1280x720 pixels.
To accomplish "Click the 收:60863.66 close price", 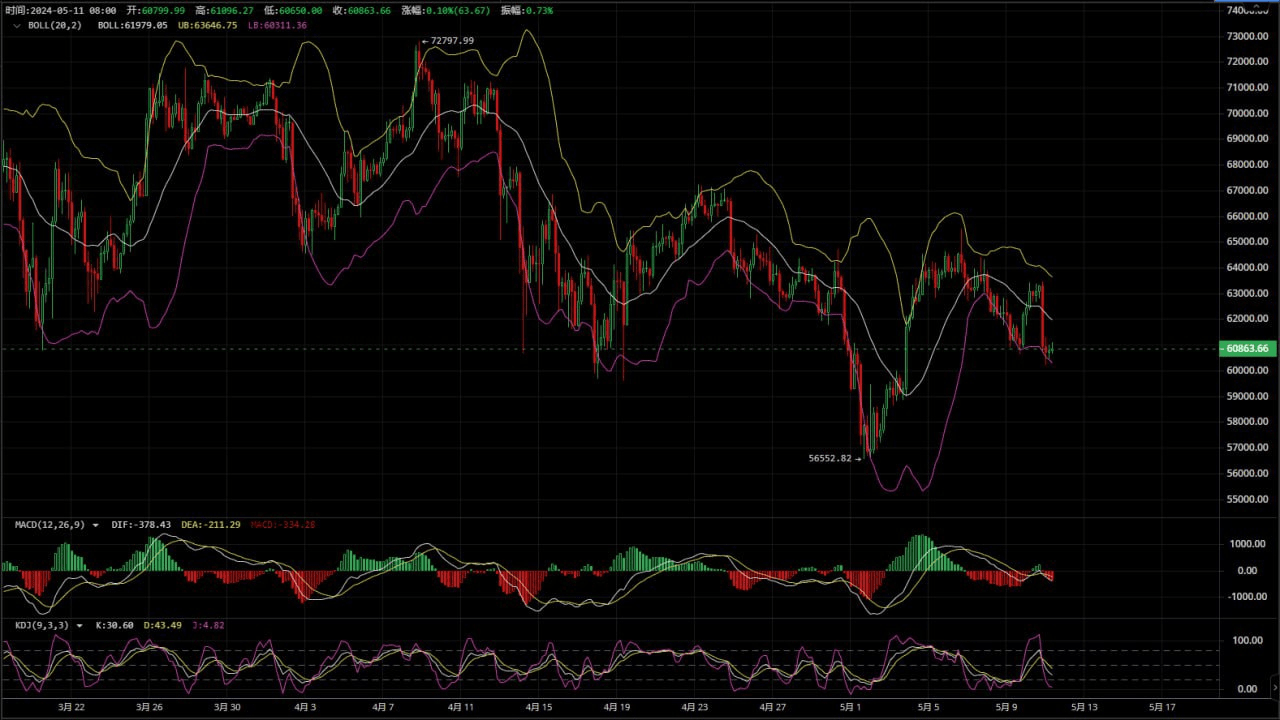I will (362, 10).
